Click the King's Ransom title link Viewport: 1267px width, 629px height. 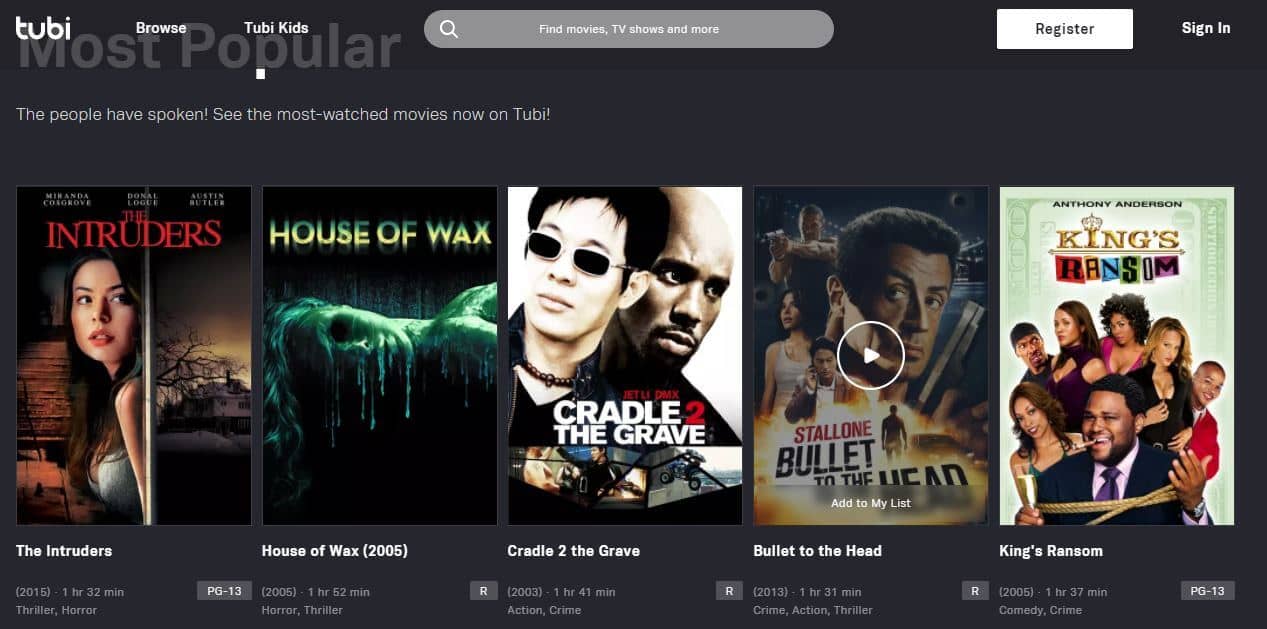click(x=1051, y=551)
